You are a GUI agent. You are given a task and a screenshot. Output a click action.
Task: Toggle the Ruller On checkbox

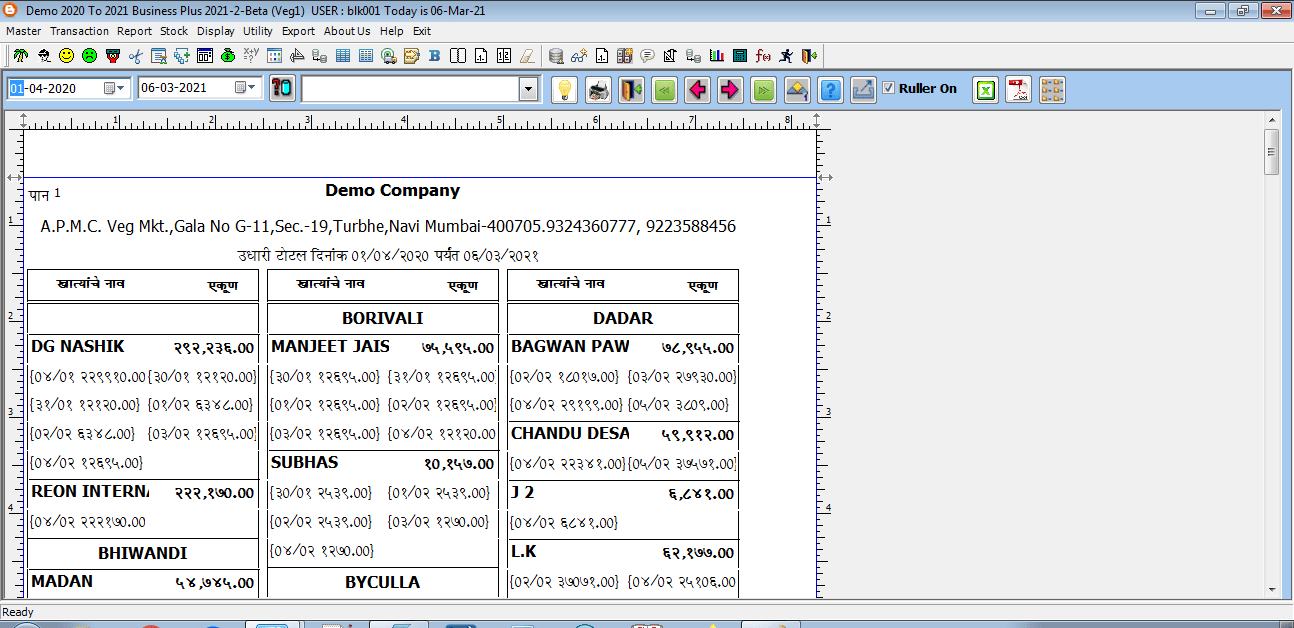[x=888, y=88]
